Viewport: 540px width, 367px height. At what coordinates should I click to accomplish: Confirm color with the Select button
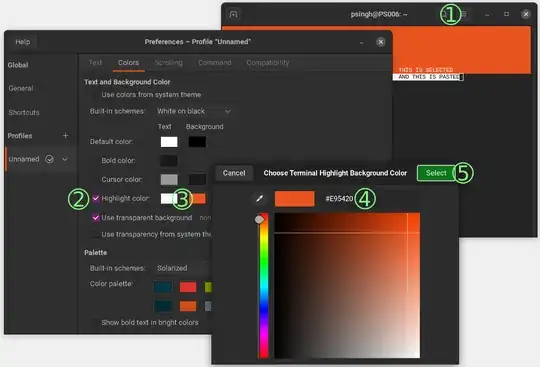coord(436,173)
